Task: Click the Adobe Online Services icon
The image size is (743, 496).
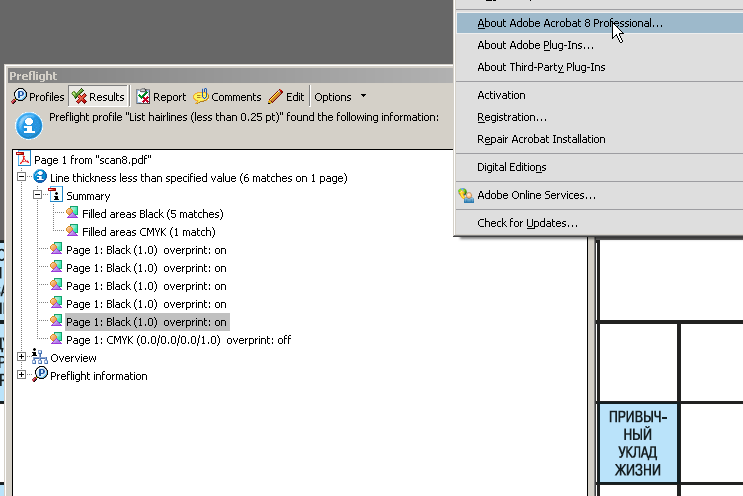Action: [x=466, y=195]
